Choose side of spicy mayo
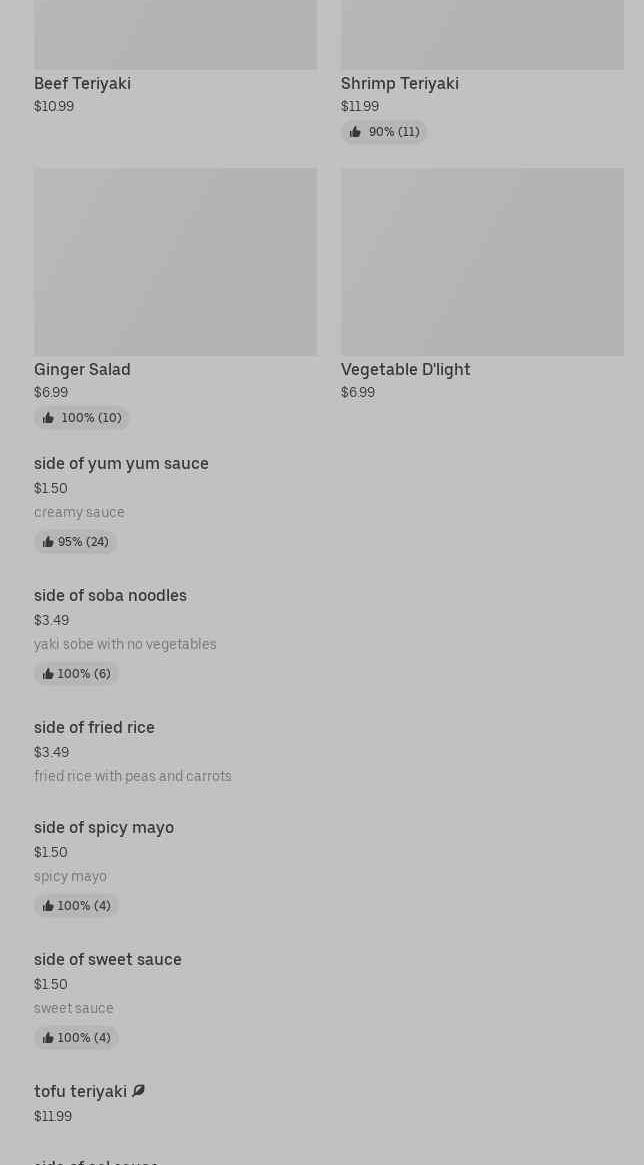The width and height of the screenshot is (644, 1165). click(104, 827)
